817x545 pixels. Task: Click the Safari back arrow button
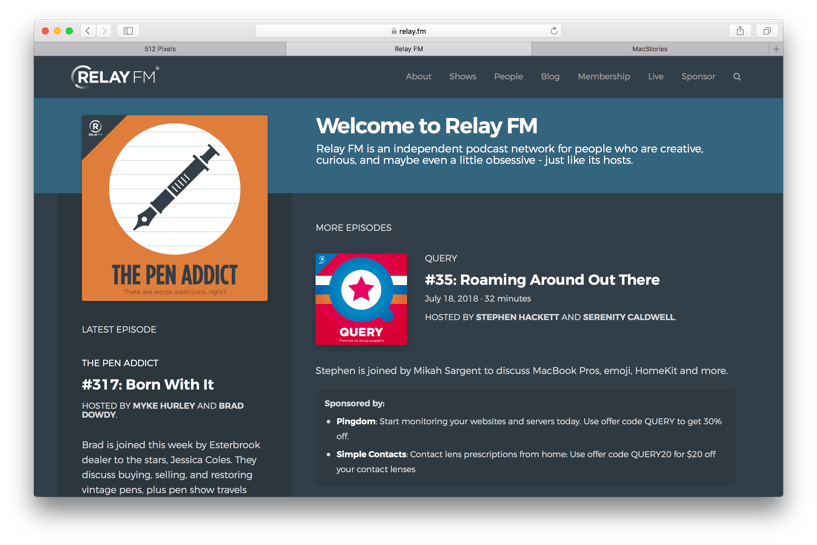88,31
